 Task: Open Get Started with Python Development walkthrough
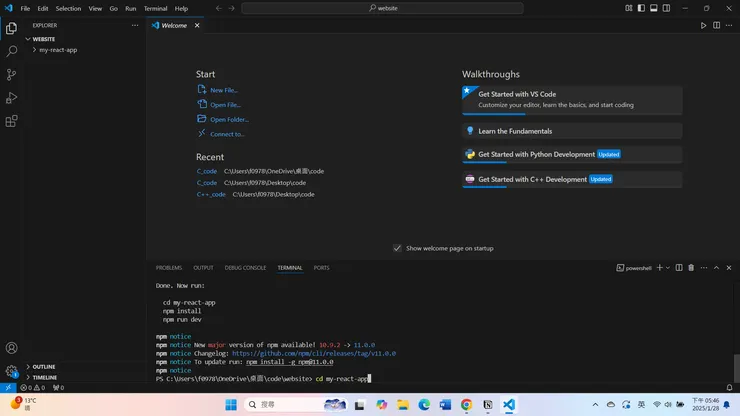572,154
